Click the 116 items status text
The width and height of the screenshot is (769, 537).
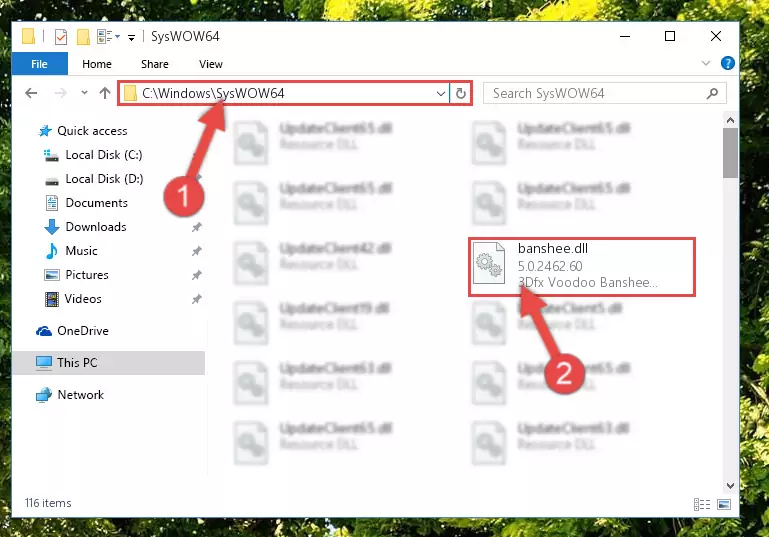tap(48, 503)
